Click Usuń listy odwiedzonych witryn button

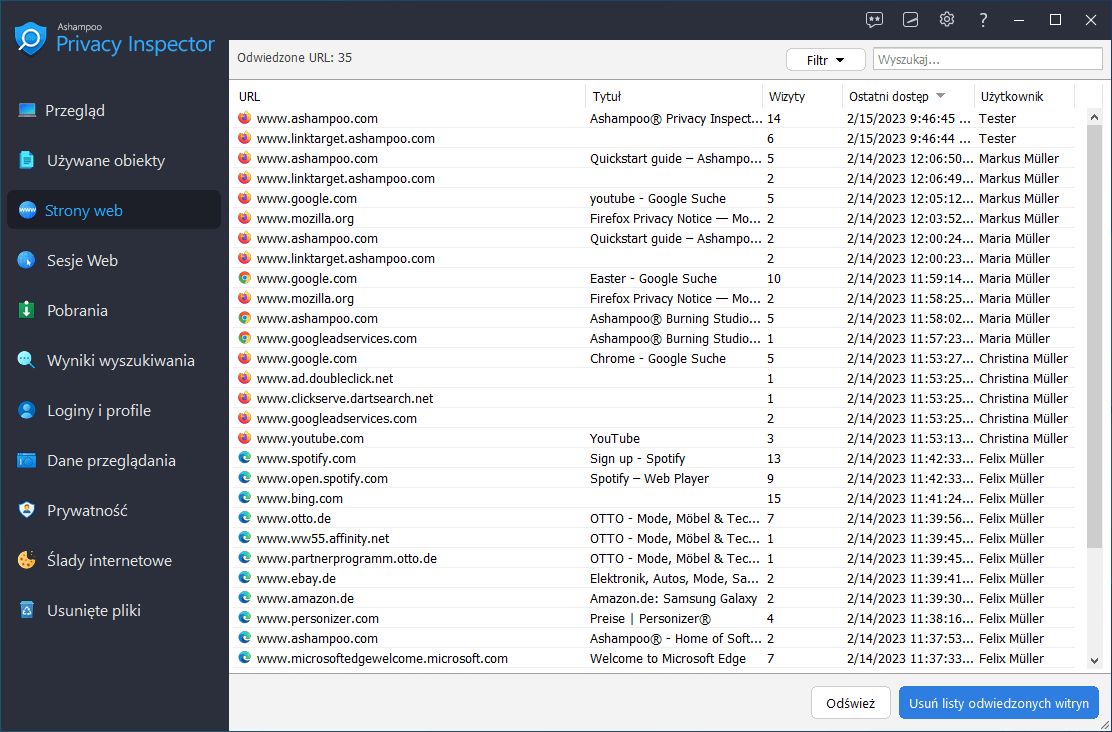coord(999,703)
